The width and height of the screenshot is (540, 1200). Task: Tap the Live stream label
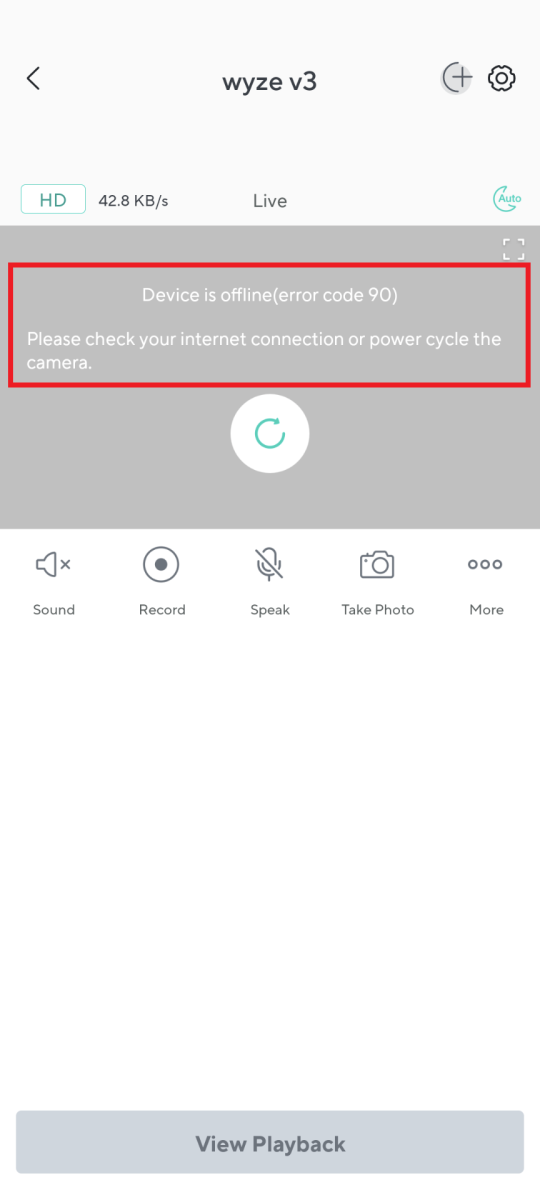(270, 201)
